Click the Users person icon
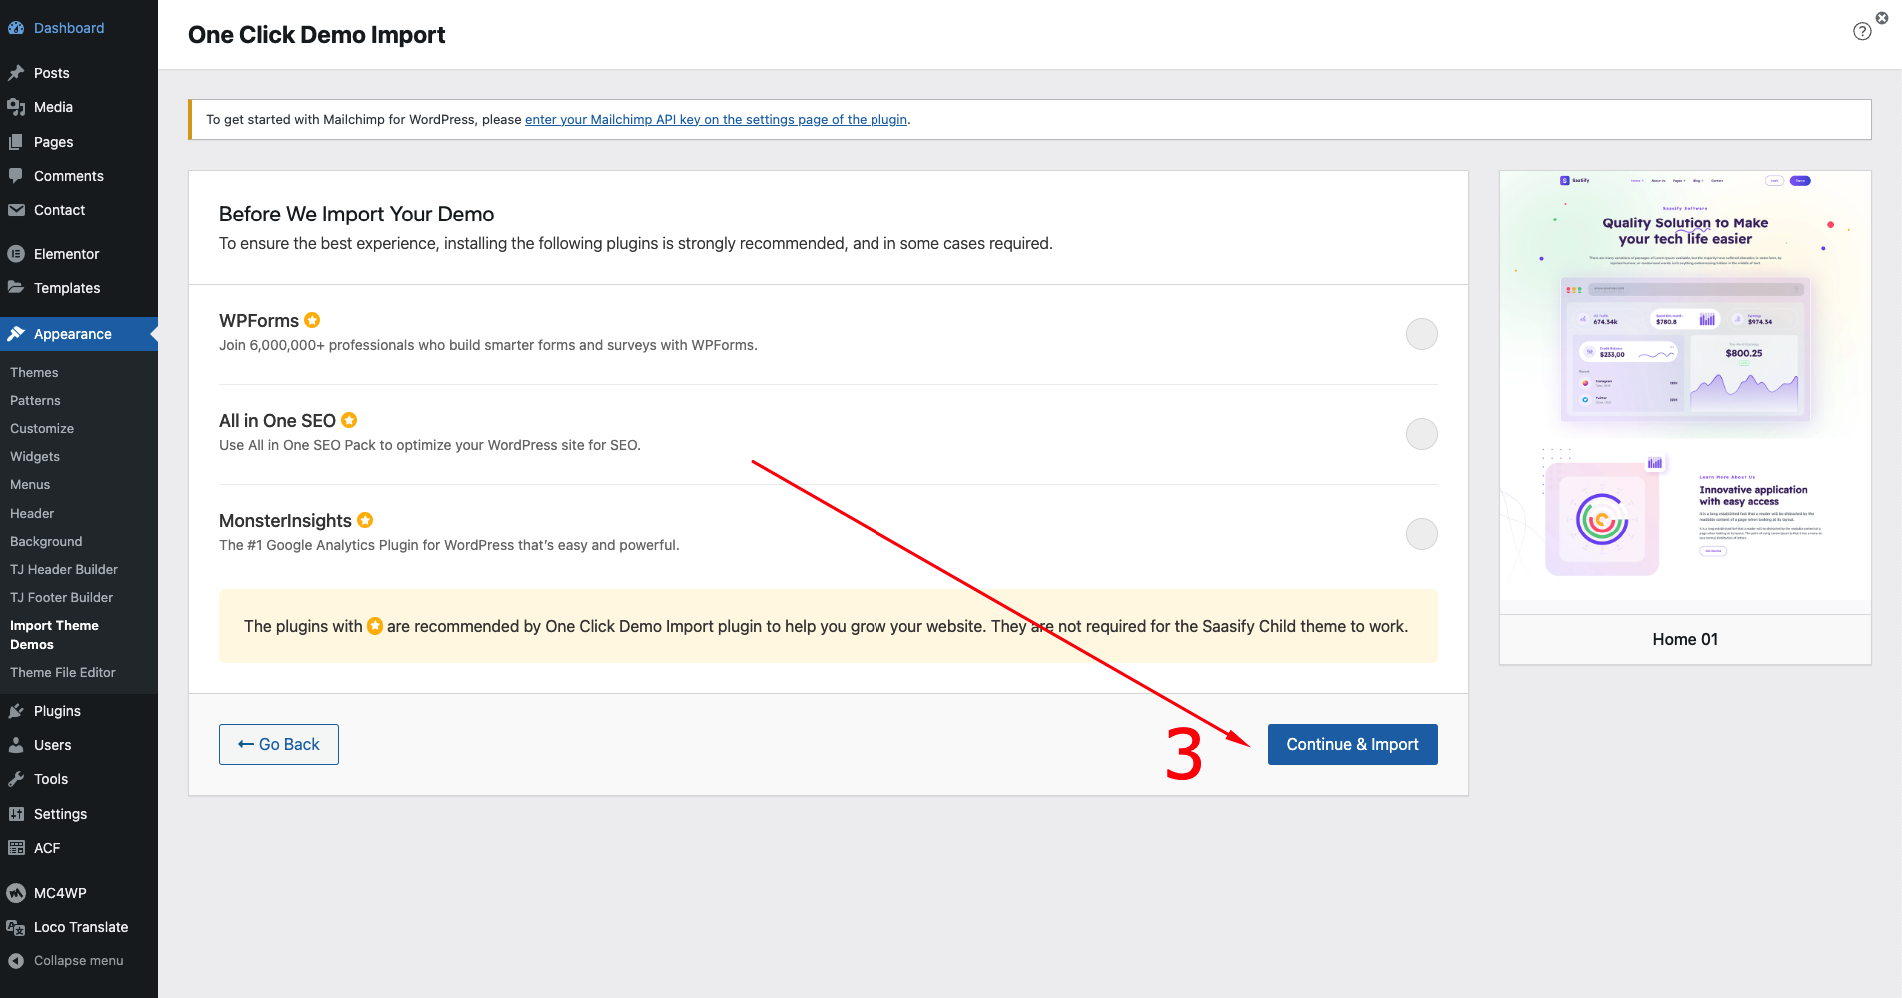This screenshot has width=1902, height=998. (x=16, y=745)
